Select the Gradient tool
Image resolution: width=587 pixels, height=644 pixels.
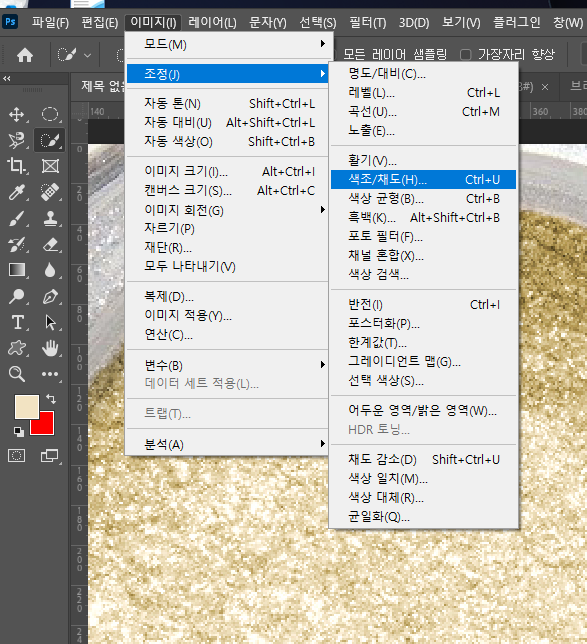coord(16,270)
